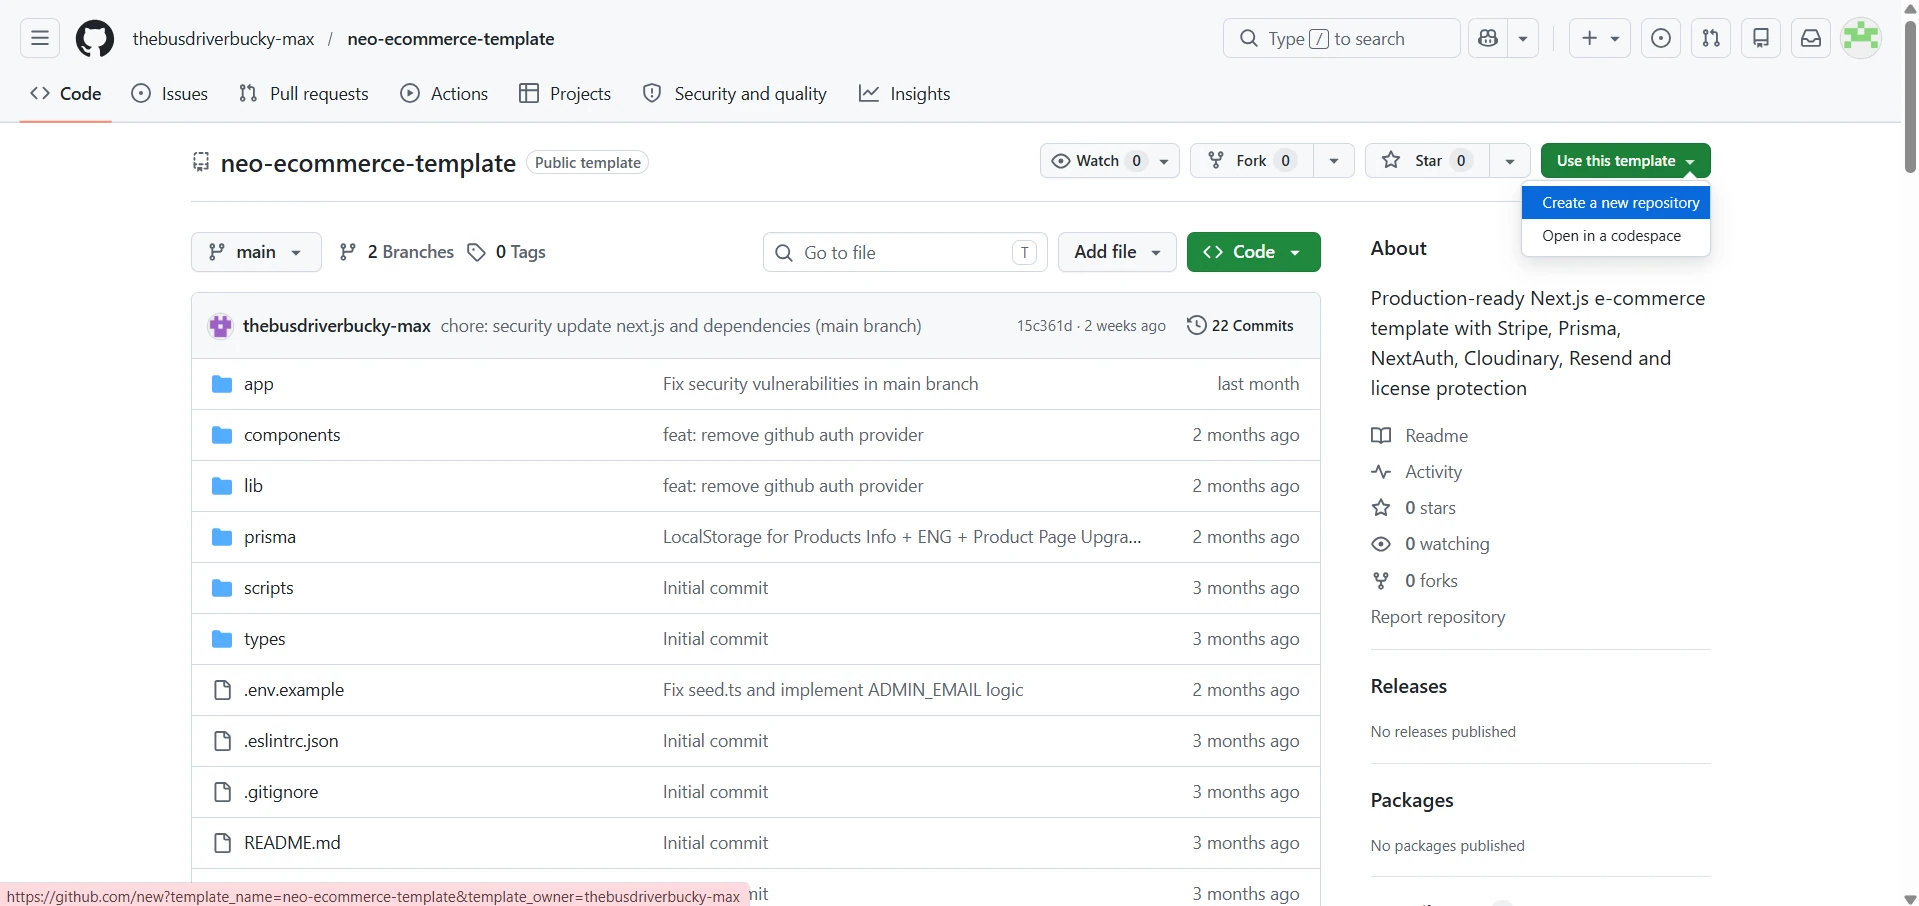This screenshot has height=906, width=1919.
Task: Open the prisma folder
Action: [x=270, y=537]
